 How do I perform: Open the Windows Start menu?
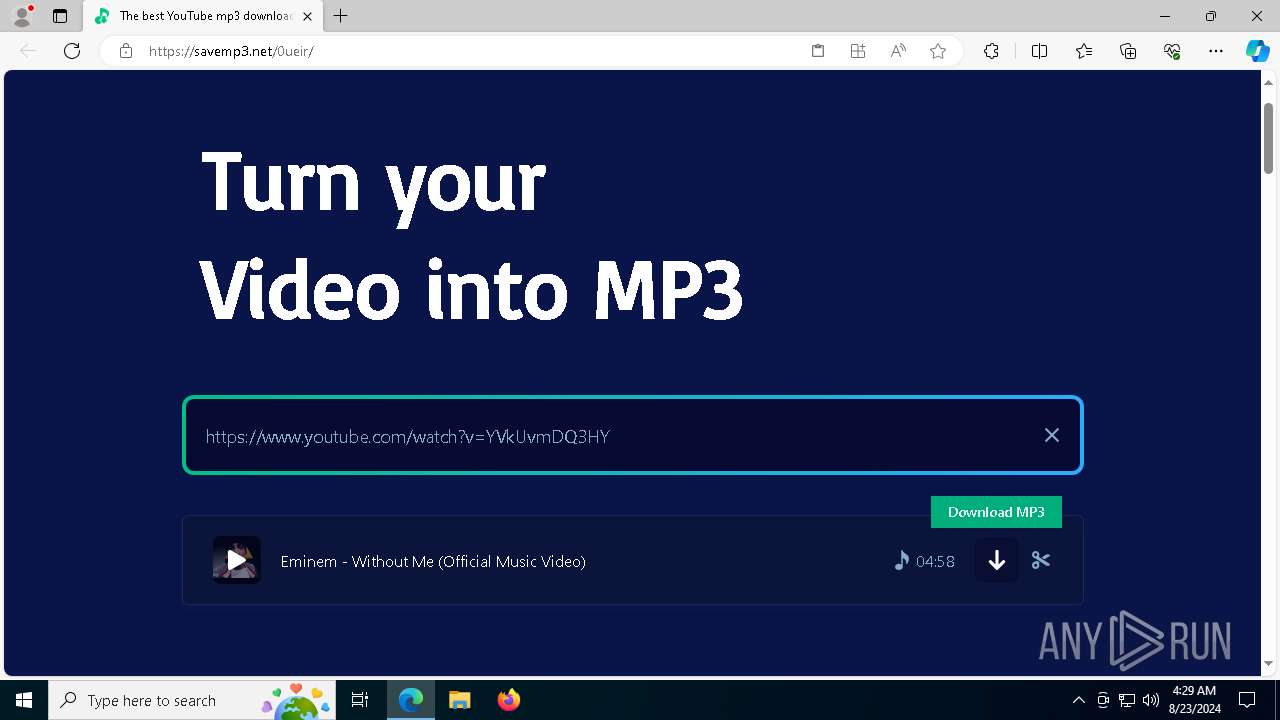(x=24, y=700)
